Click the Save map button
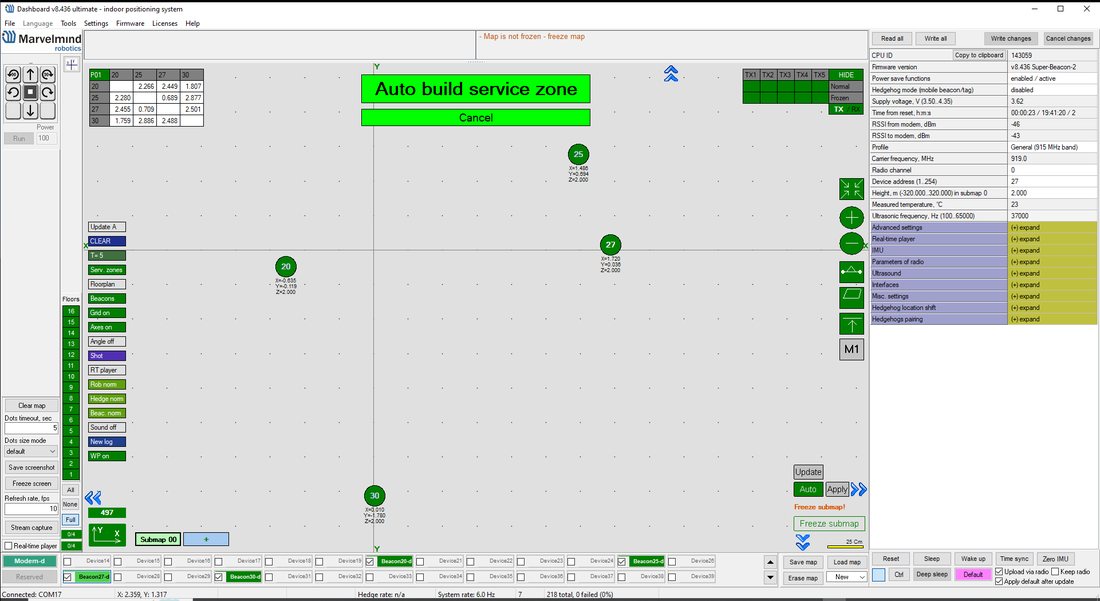 pos(803,562)
